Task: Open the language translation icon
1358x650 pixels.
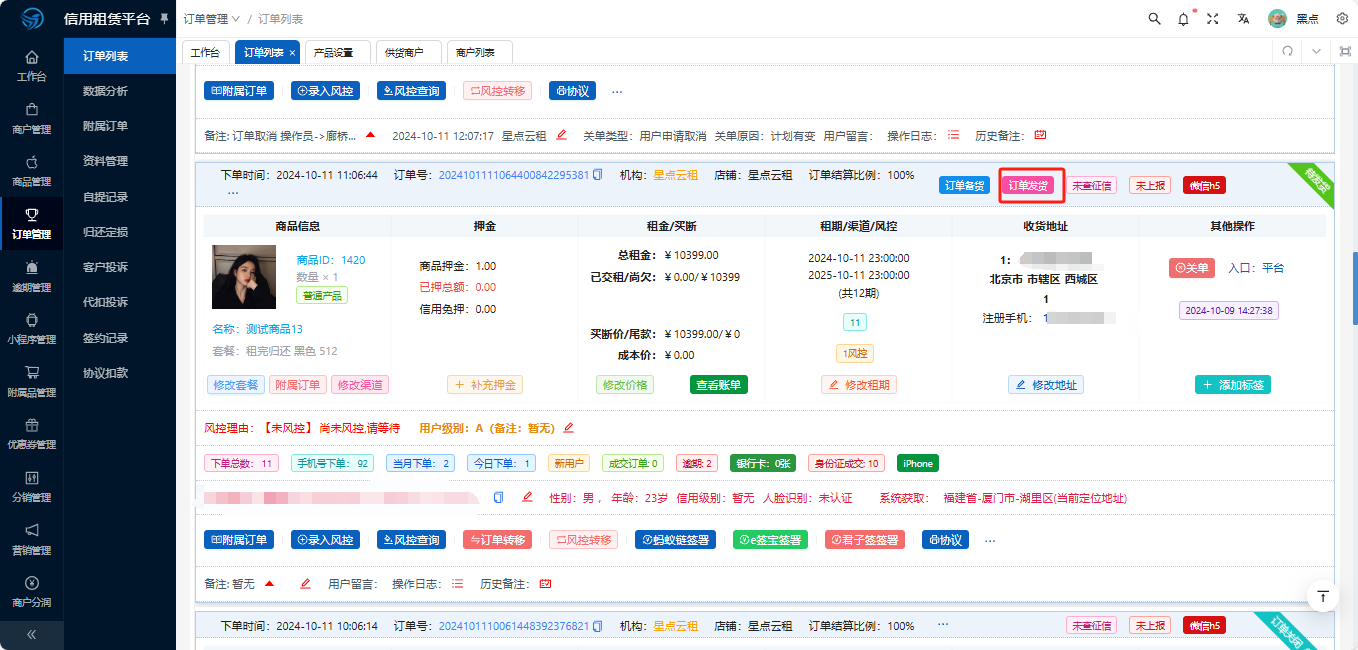Action: point(1243,19)
